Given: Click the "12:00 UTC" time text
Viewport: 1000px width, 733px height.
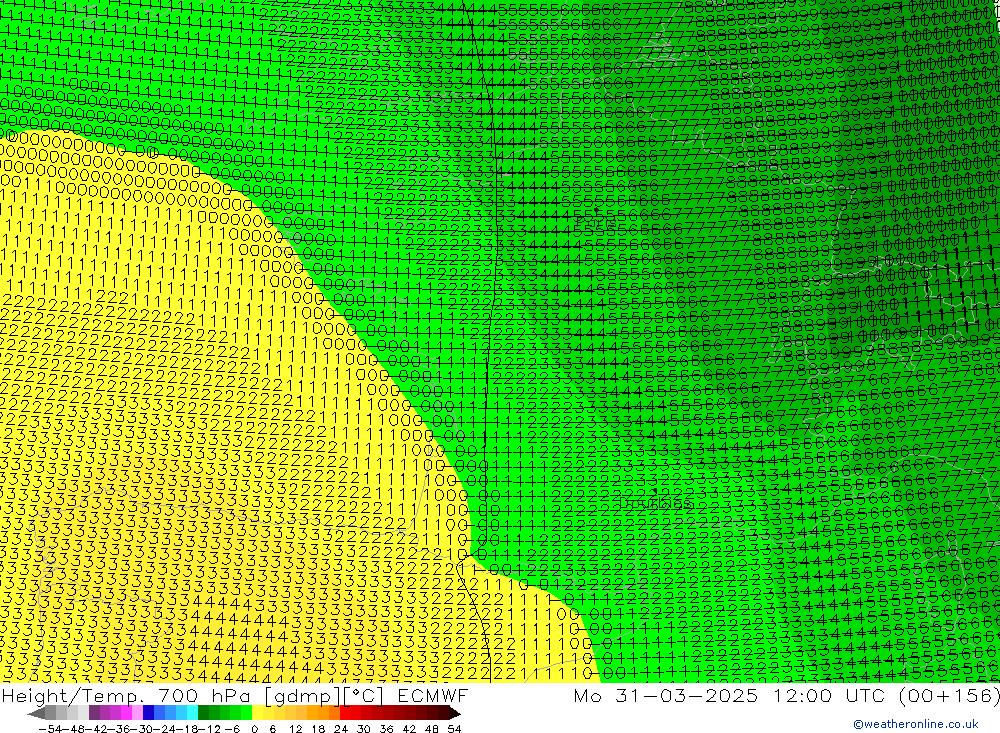Looking at the screenshot, I should point(831,695).
